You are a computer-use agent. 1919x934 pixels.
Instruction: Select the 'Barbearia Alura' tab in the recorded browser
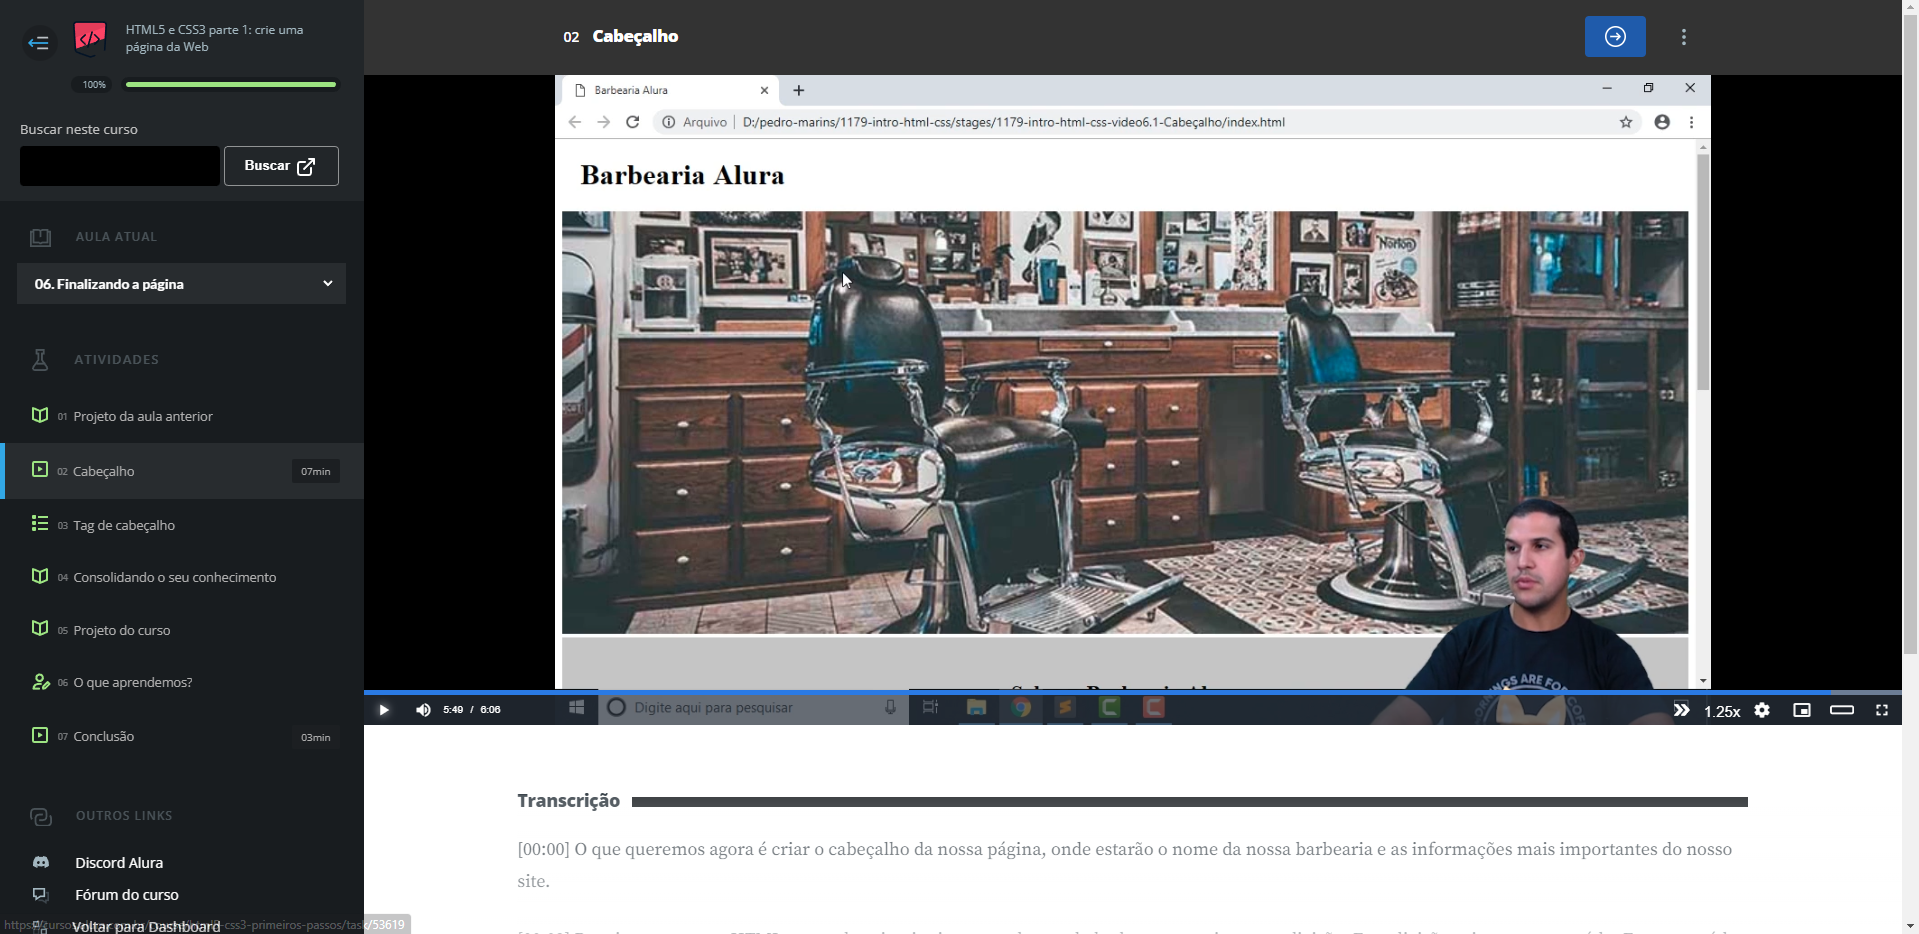tap(668, 90)
